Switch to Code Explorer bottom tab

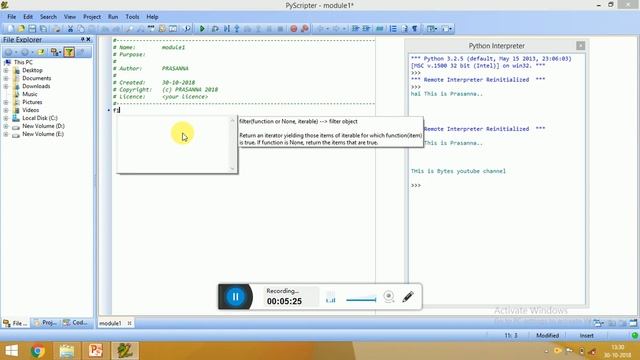(x=75, y=323)
